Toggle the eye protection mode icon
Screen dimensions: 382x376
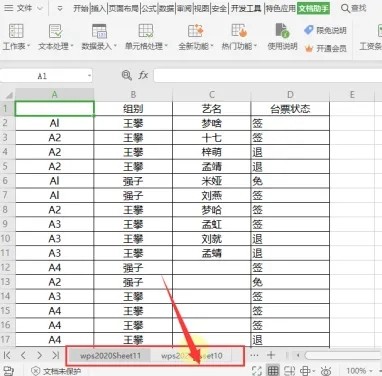tap(326, 371)
